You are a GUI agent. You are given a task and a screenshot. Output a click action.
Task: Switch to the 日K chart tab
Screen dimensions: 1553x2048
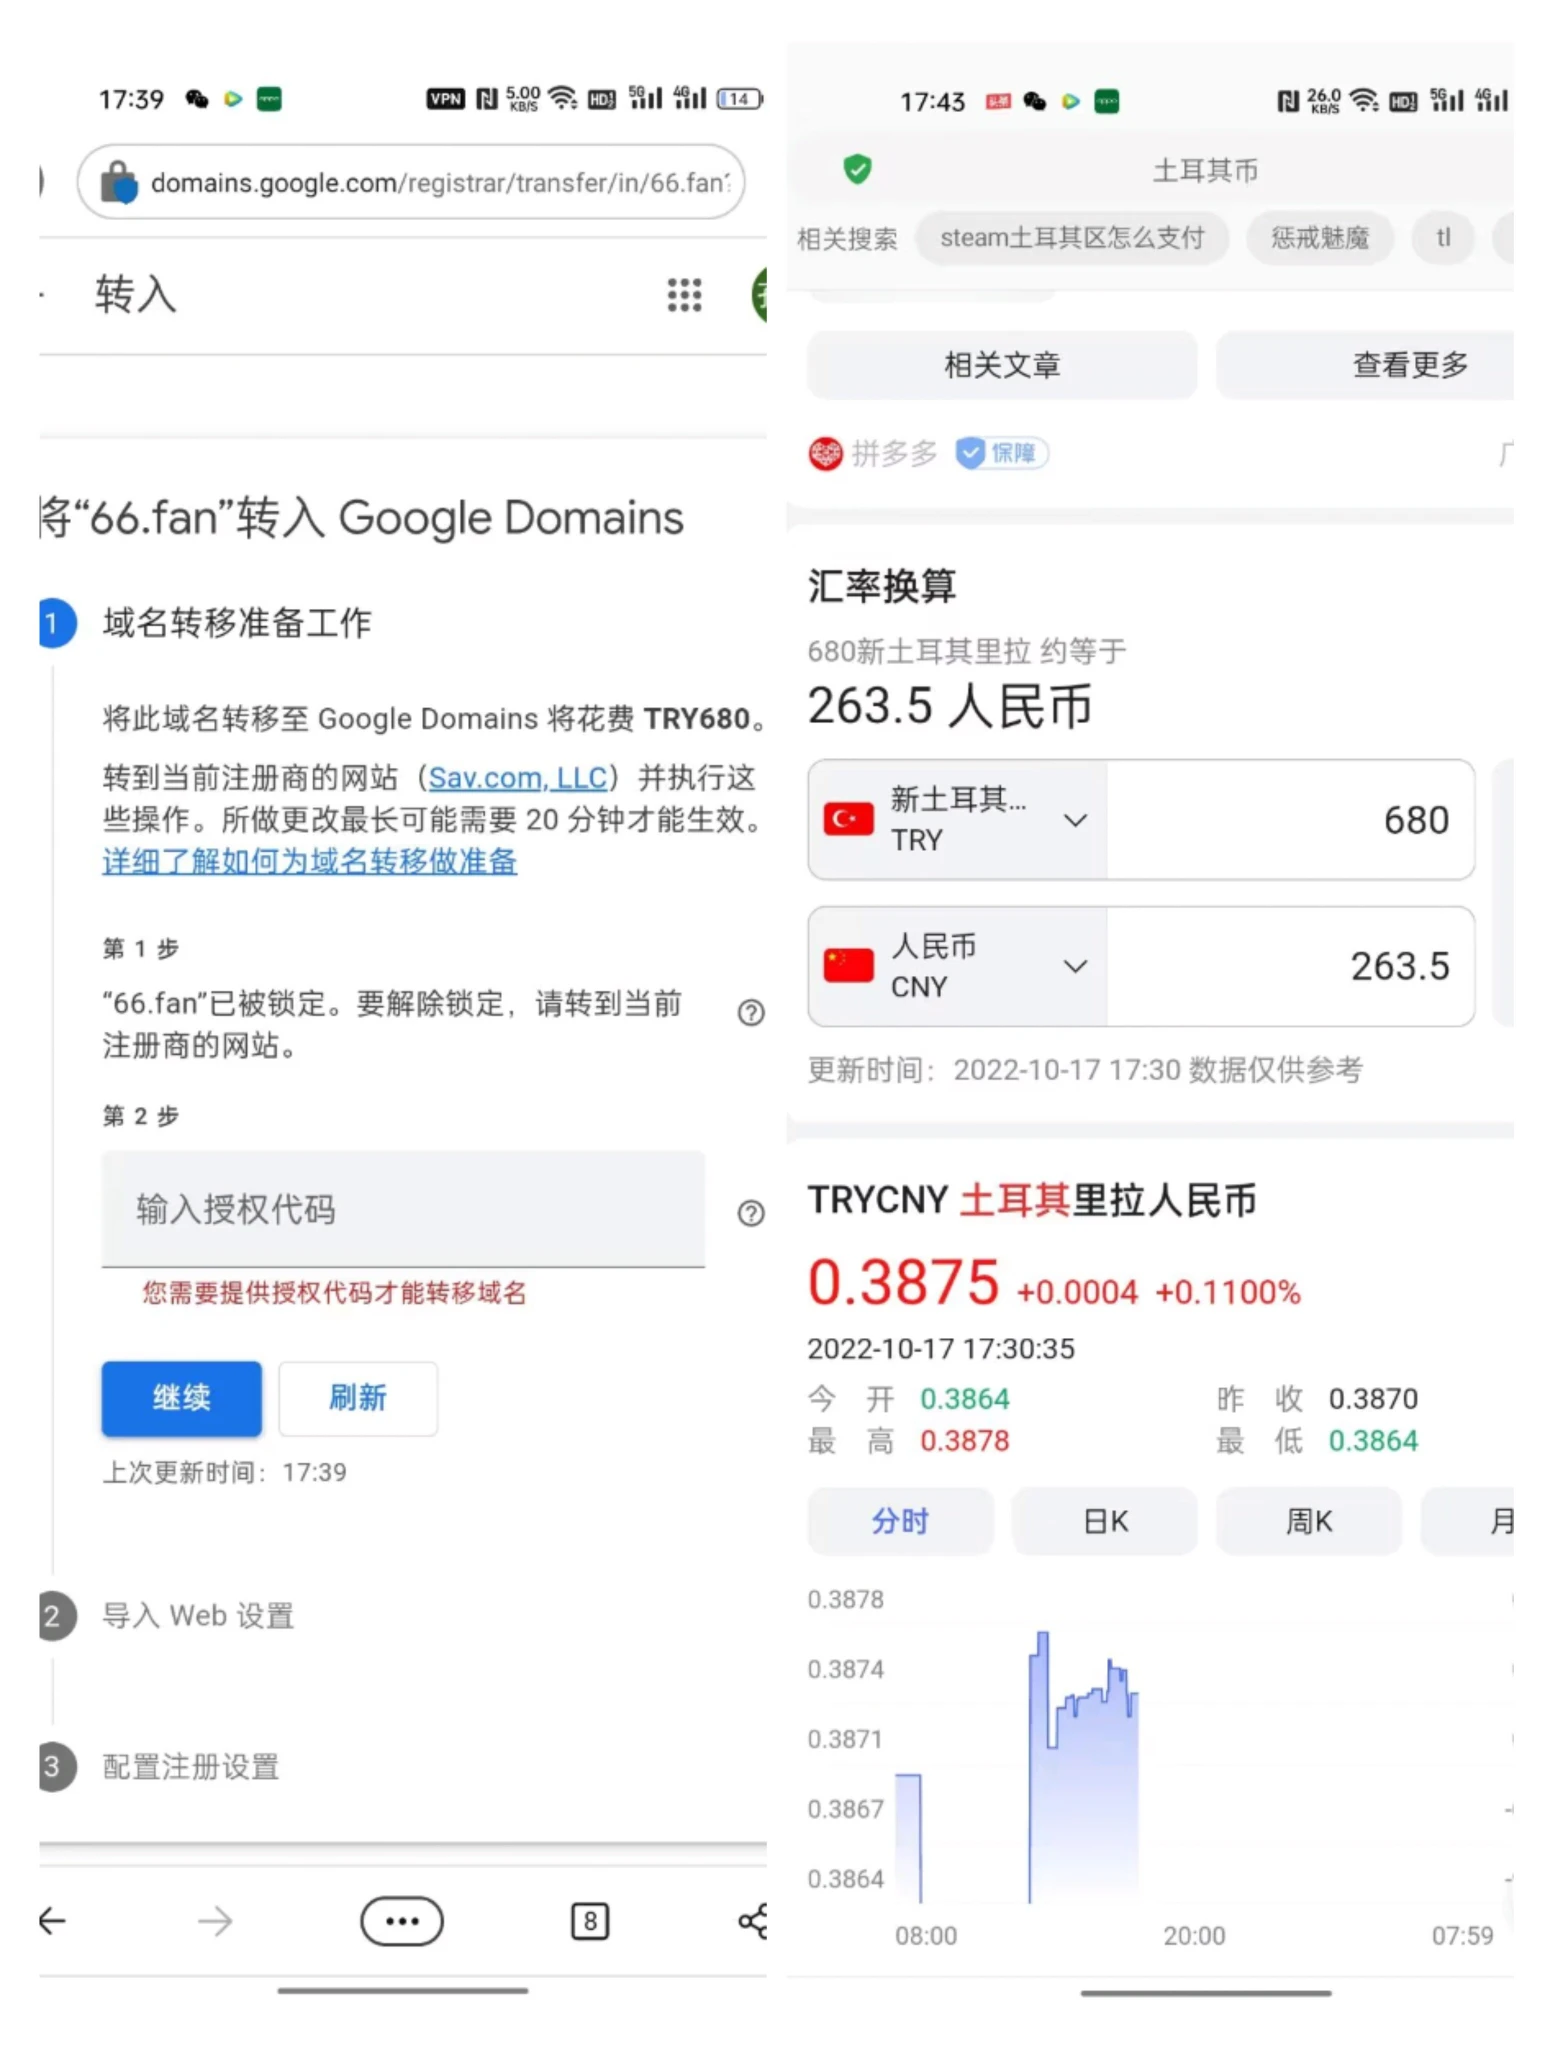pyautogui.click(x=1105, y=1521)
